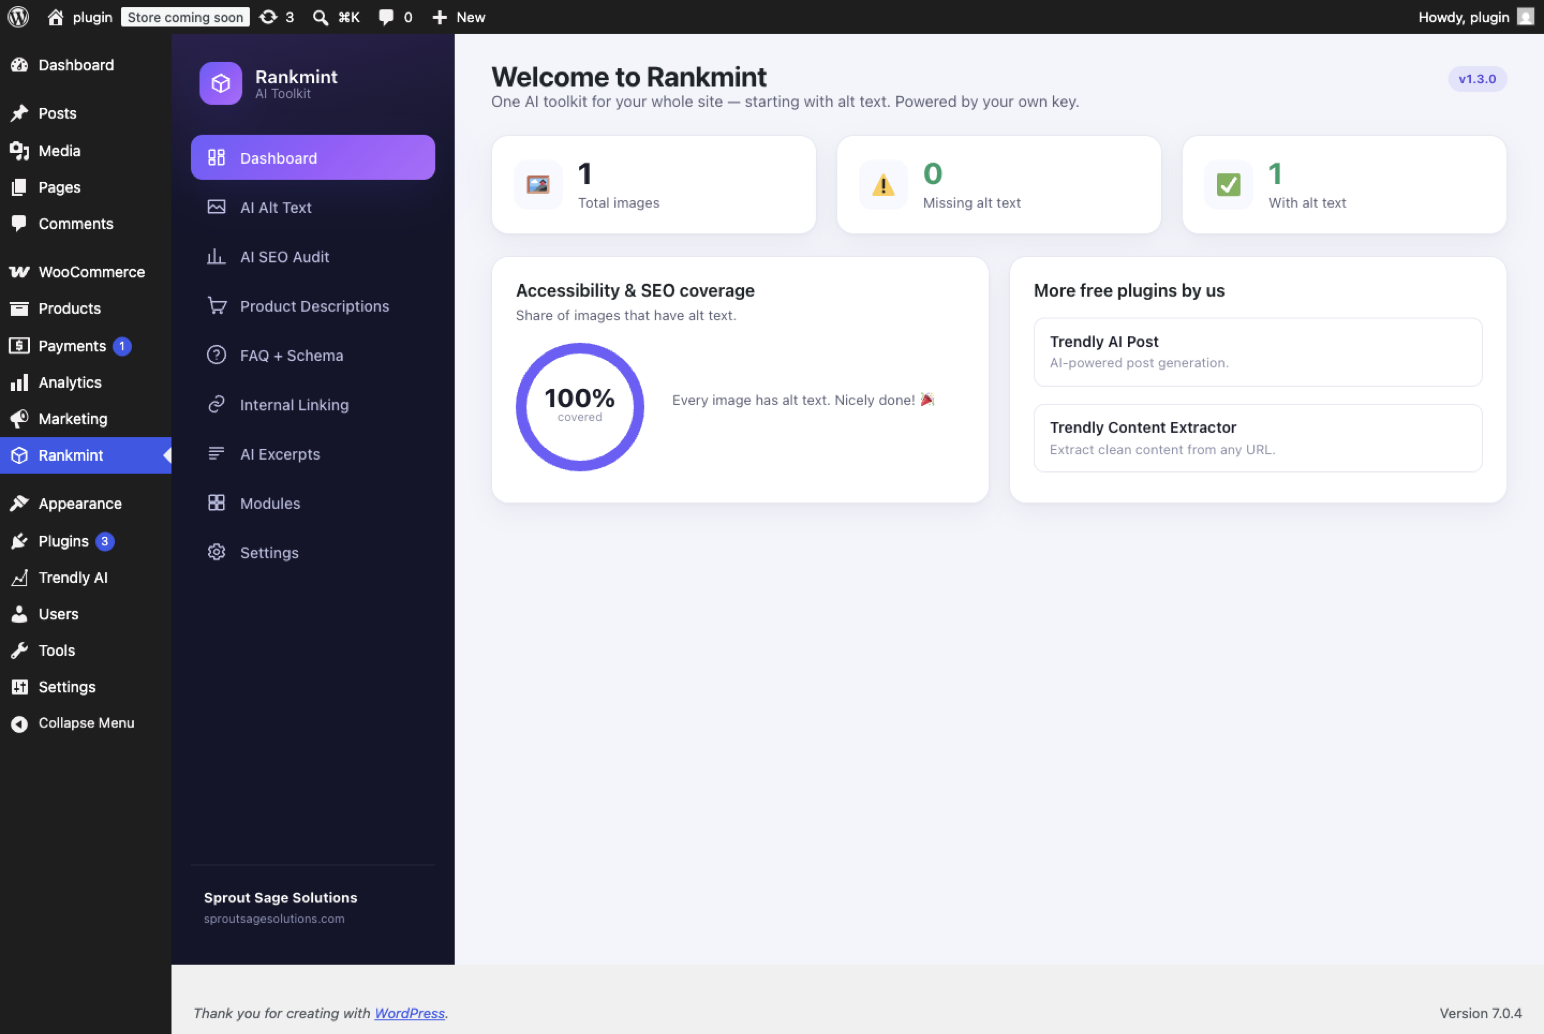
Task: Open Plugins menu with update badge
Action: tap(86, 541)
